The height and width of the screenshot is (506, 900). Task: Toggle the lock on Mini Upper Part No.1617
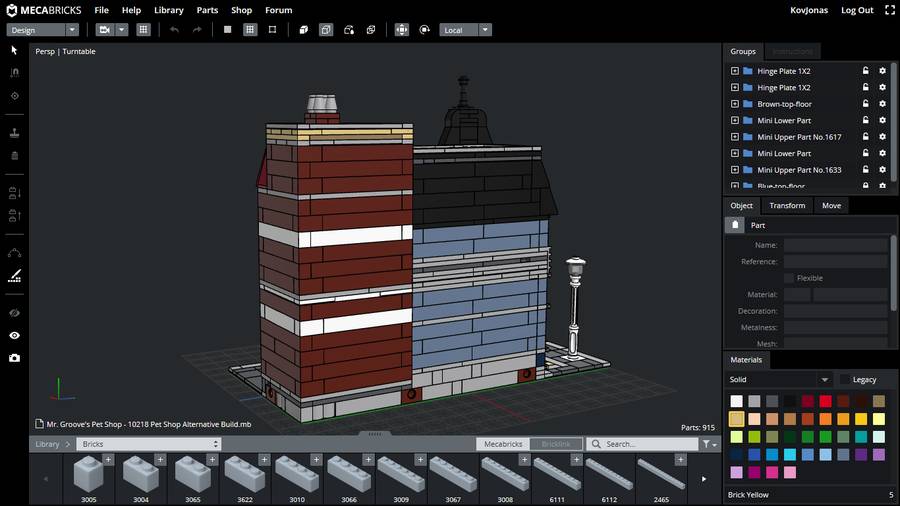866,137
